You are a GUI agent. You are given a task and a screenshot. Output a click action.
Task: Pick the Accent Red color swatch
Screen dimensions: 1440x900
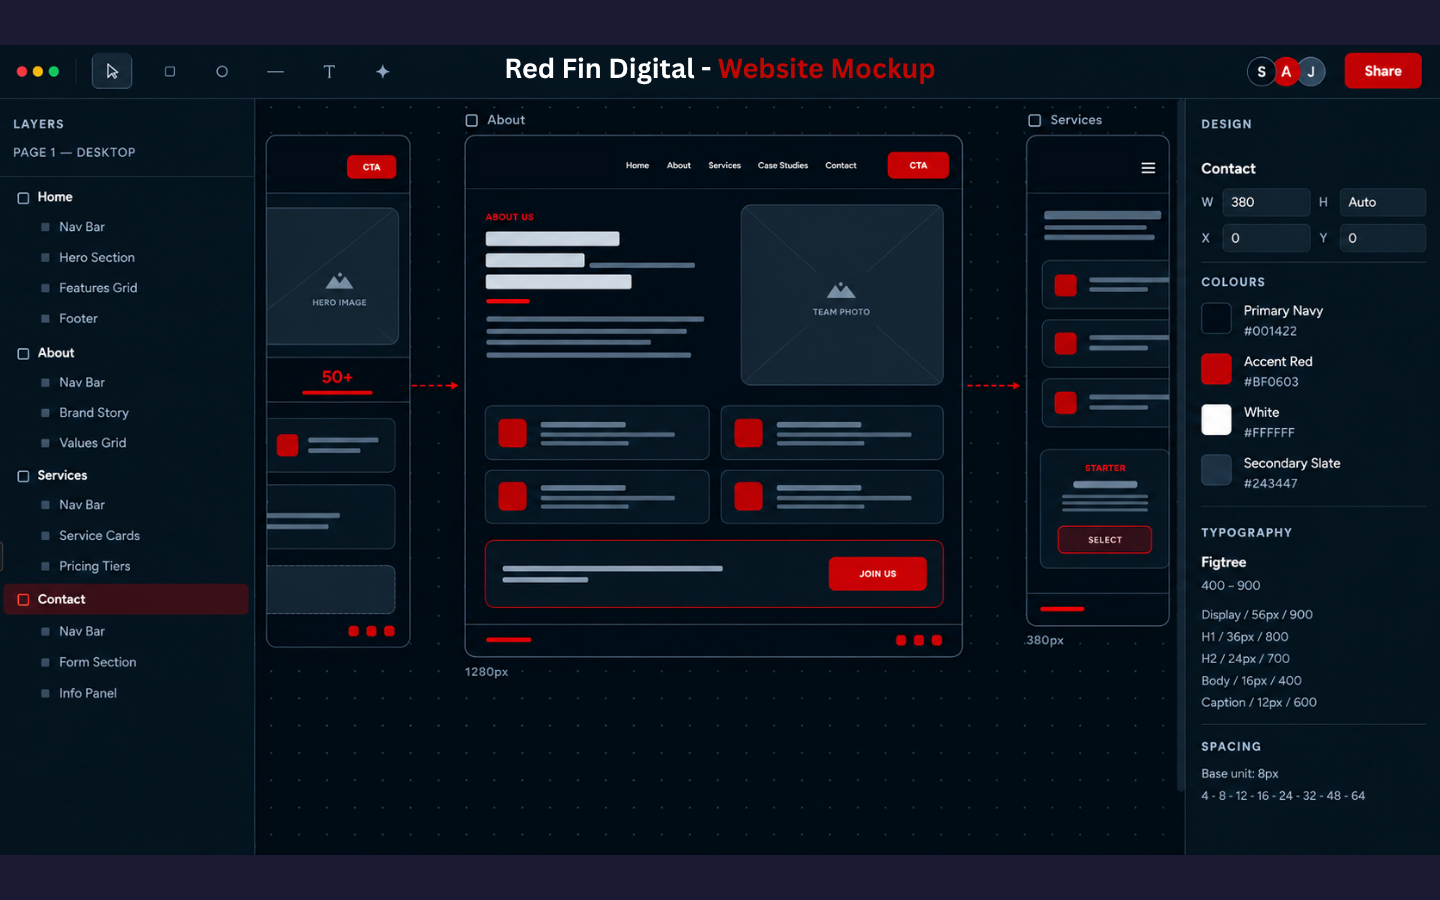click(x=1216, y=369)
